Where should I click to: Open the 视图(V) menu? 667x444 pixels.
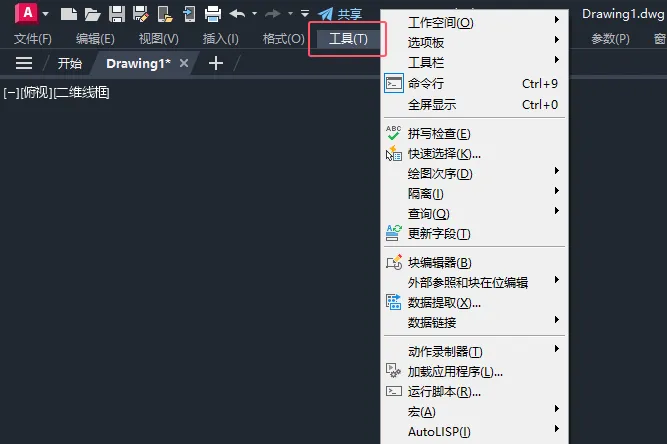tap(159, 39)
